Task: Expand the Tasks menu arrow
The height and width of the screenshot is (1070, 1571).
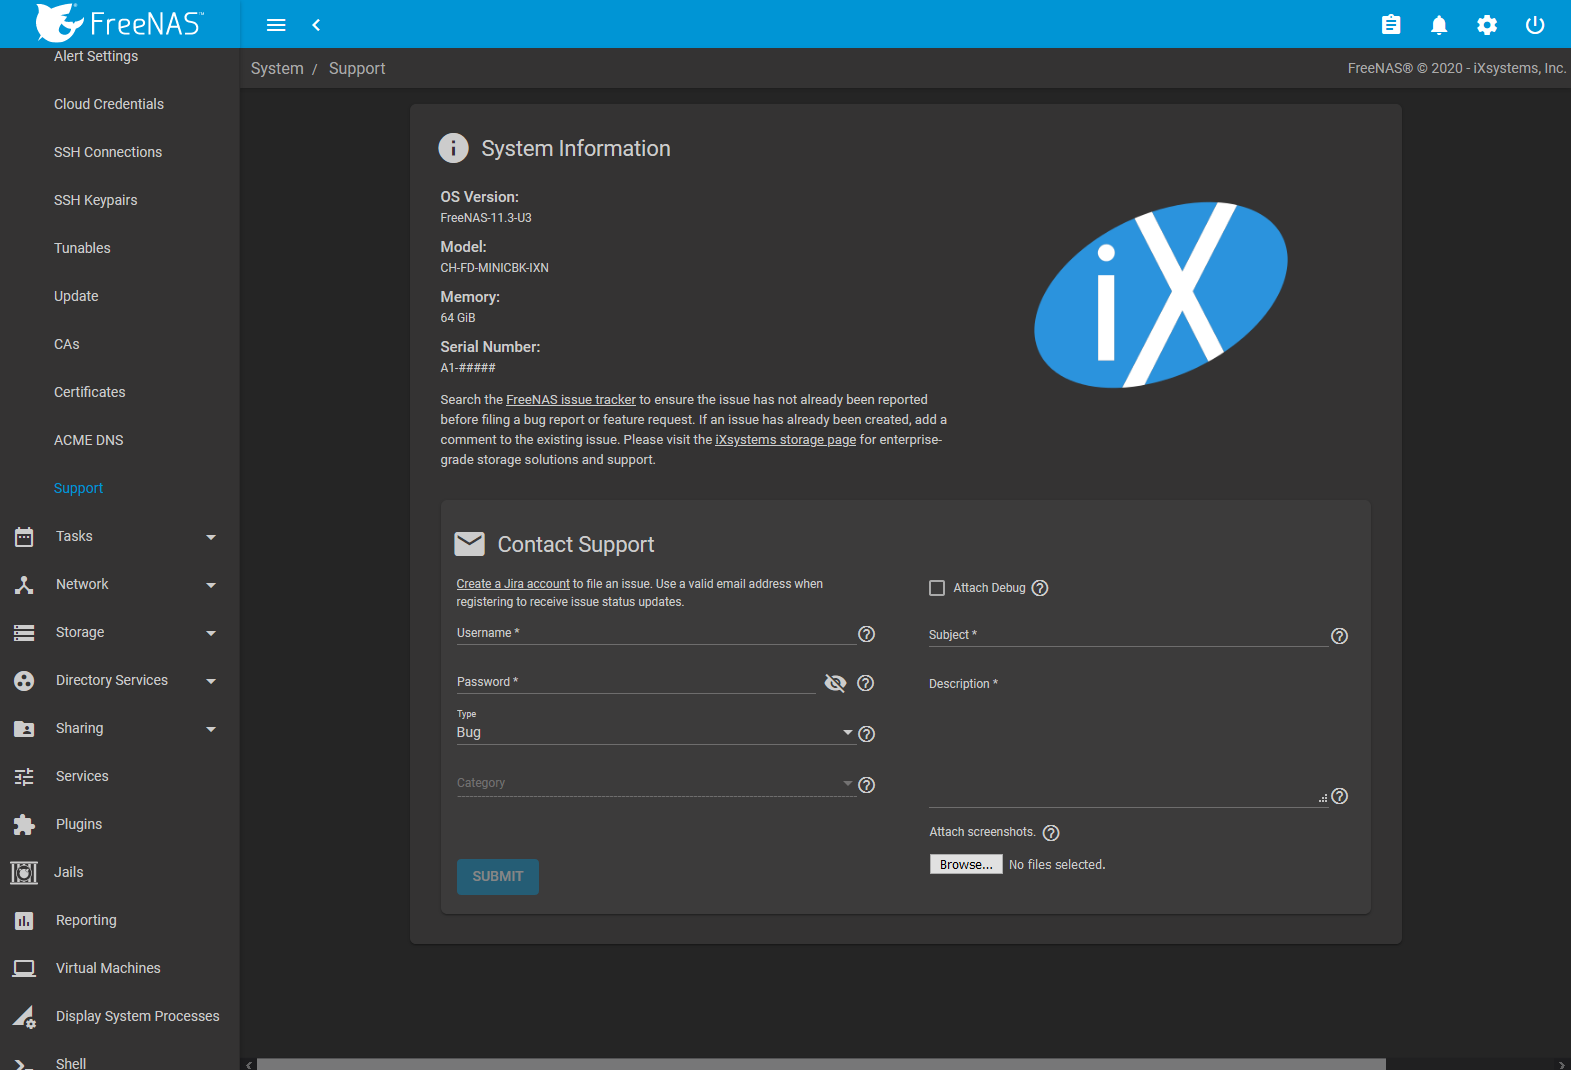Action: 211,537
